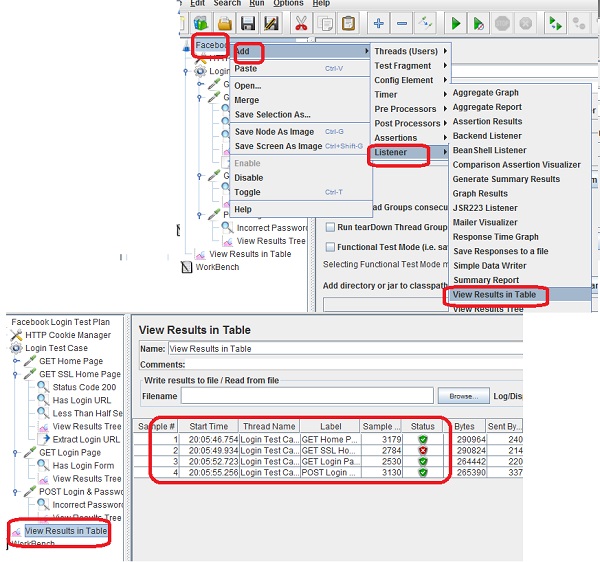Image resolution: width=600 pixels, height=562 pixels.
Task: Click the Collapse All minus icon
Action: tap(403, 23)
